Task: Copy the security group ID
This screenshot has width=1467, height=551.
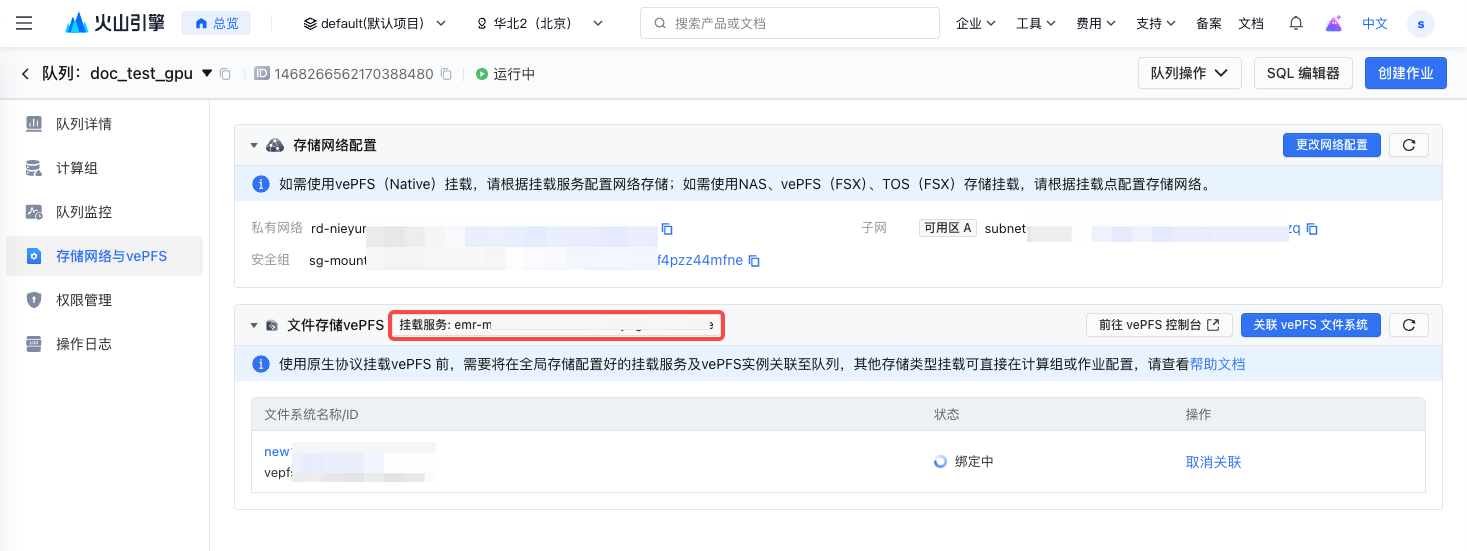Action: point(755,261)
